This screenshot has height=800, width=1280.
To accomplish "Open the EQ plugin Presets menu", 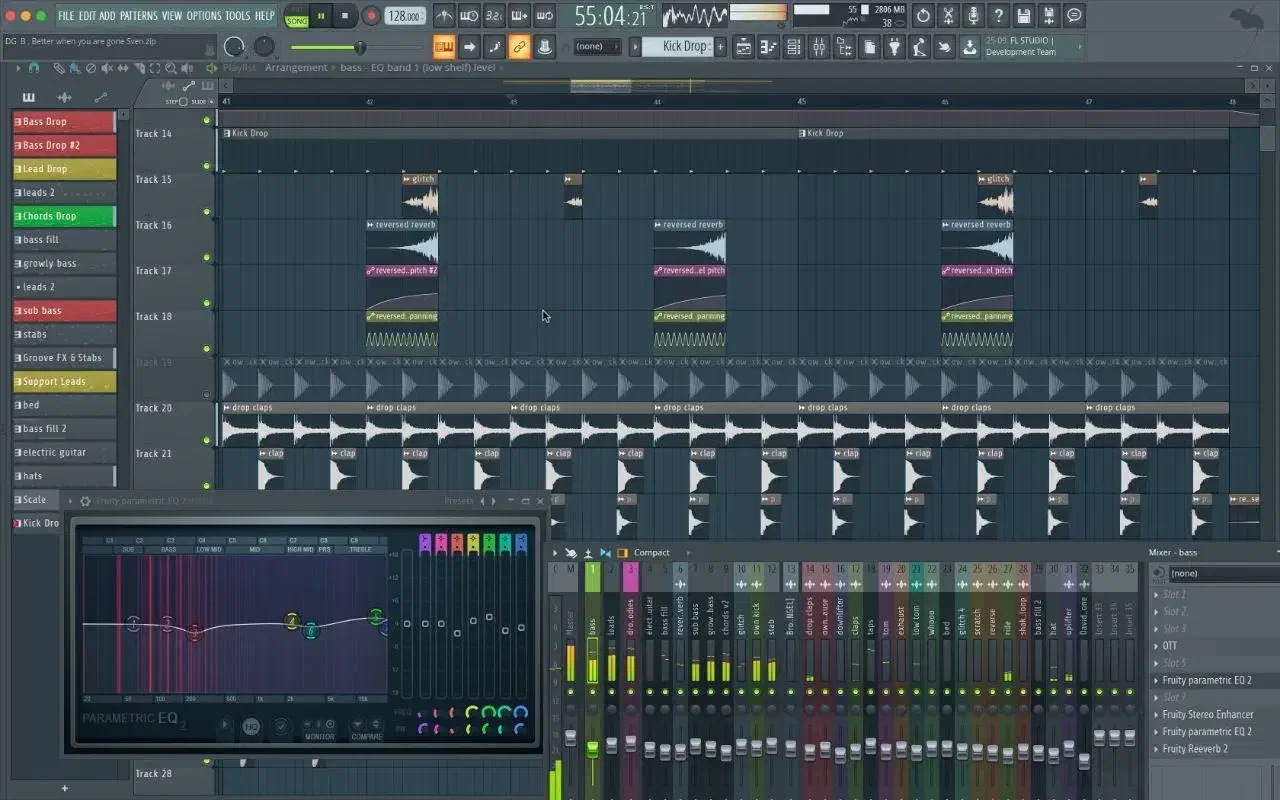I will point(459,501).
